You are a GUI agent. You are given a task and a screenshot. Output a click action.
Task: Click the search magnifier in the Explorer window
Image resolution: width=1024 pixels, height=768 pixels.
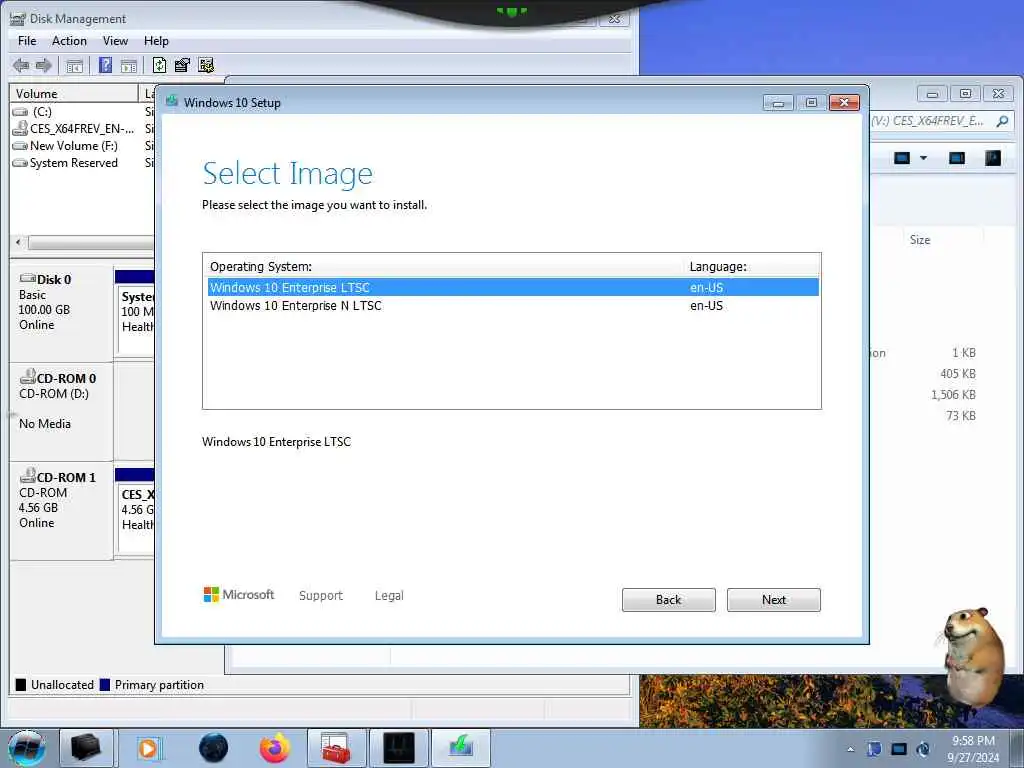tap(1002, 121)
